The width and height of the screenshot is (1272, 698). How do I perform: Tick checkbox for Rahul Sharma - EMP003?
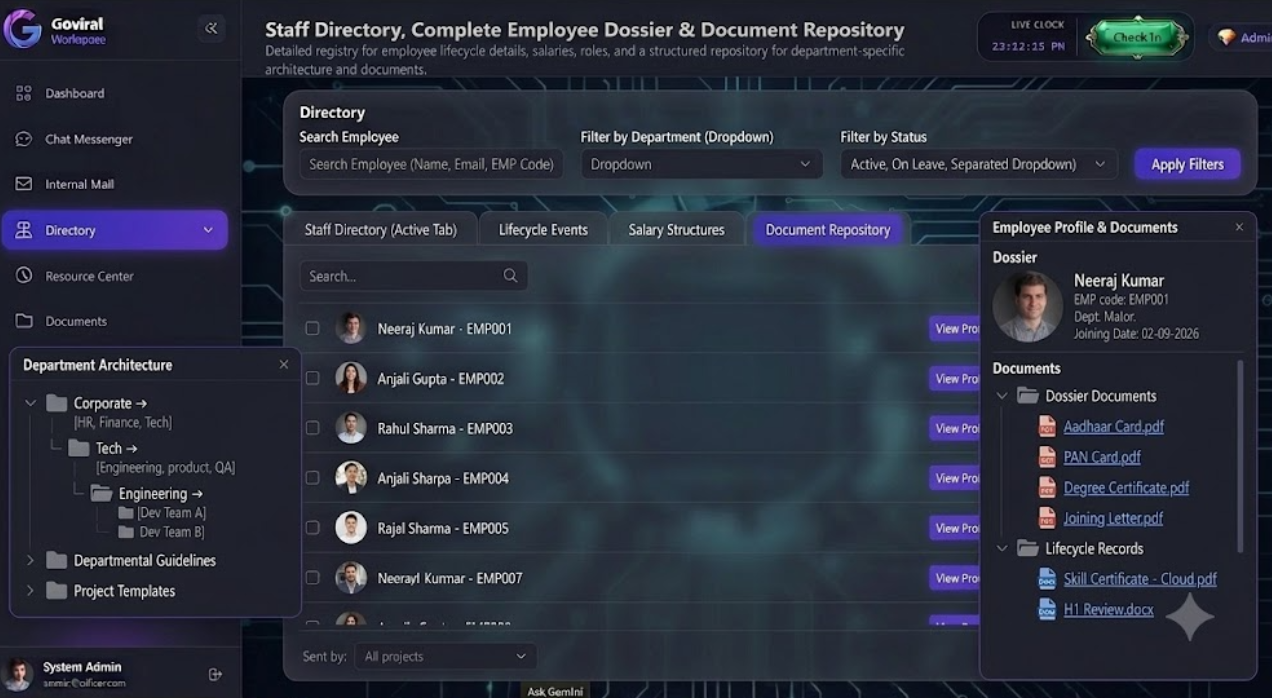(x=313, y=428)
